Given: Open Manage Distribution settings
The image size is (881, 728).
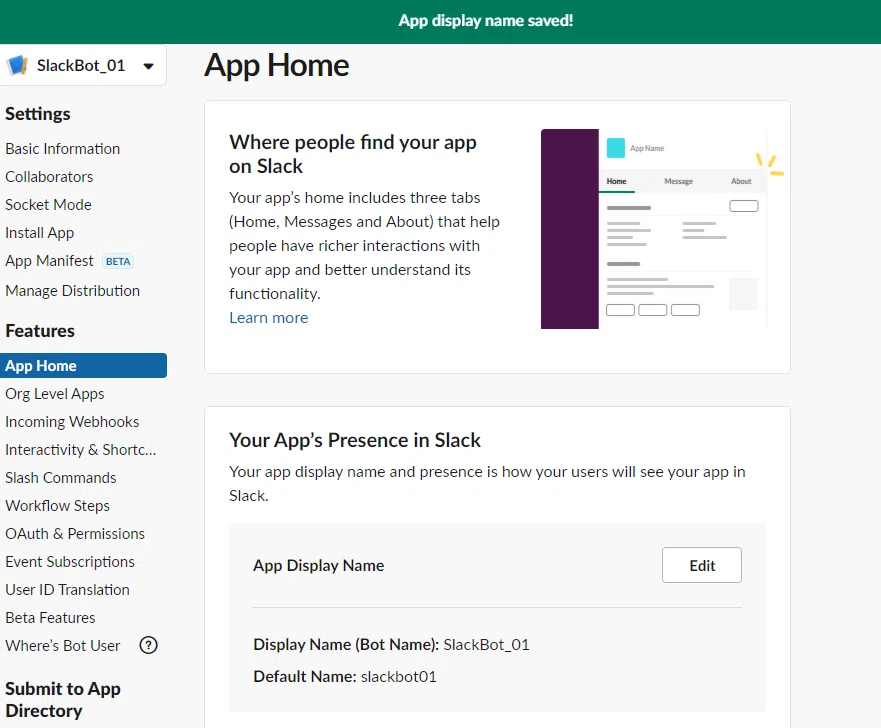Looking at the screenshot, I should 72,291.
